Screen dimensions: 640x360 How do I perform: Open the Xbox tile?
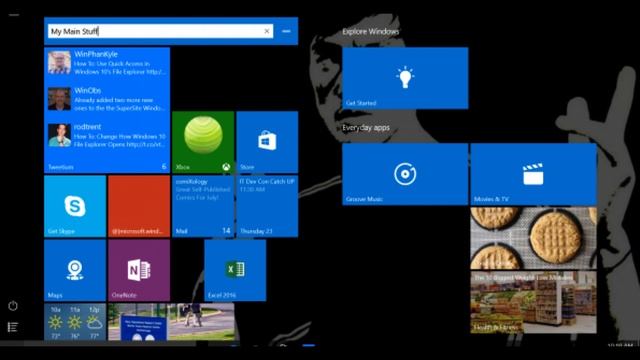[x=203, y=142]
